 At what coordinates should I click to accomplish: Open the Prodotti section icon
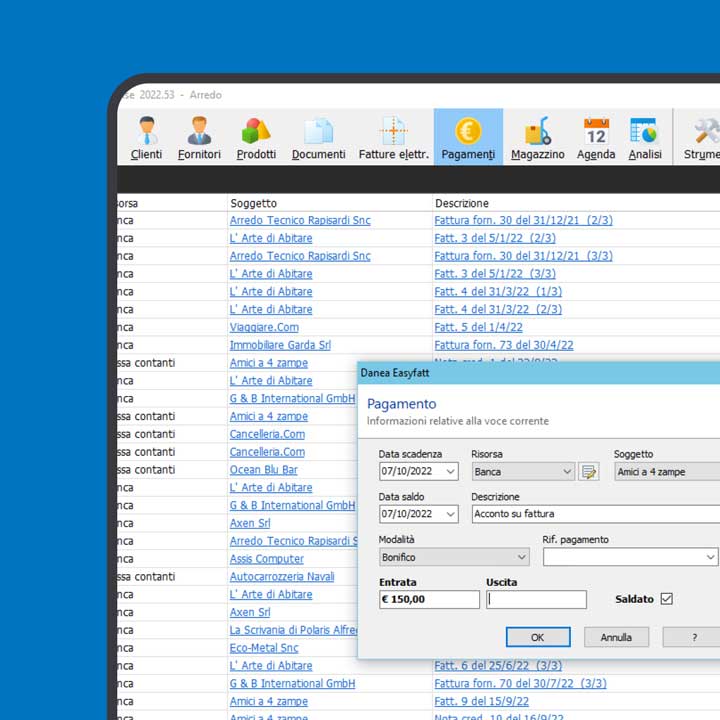256,131
